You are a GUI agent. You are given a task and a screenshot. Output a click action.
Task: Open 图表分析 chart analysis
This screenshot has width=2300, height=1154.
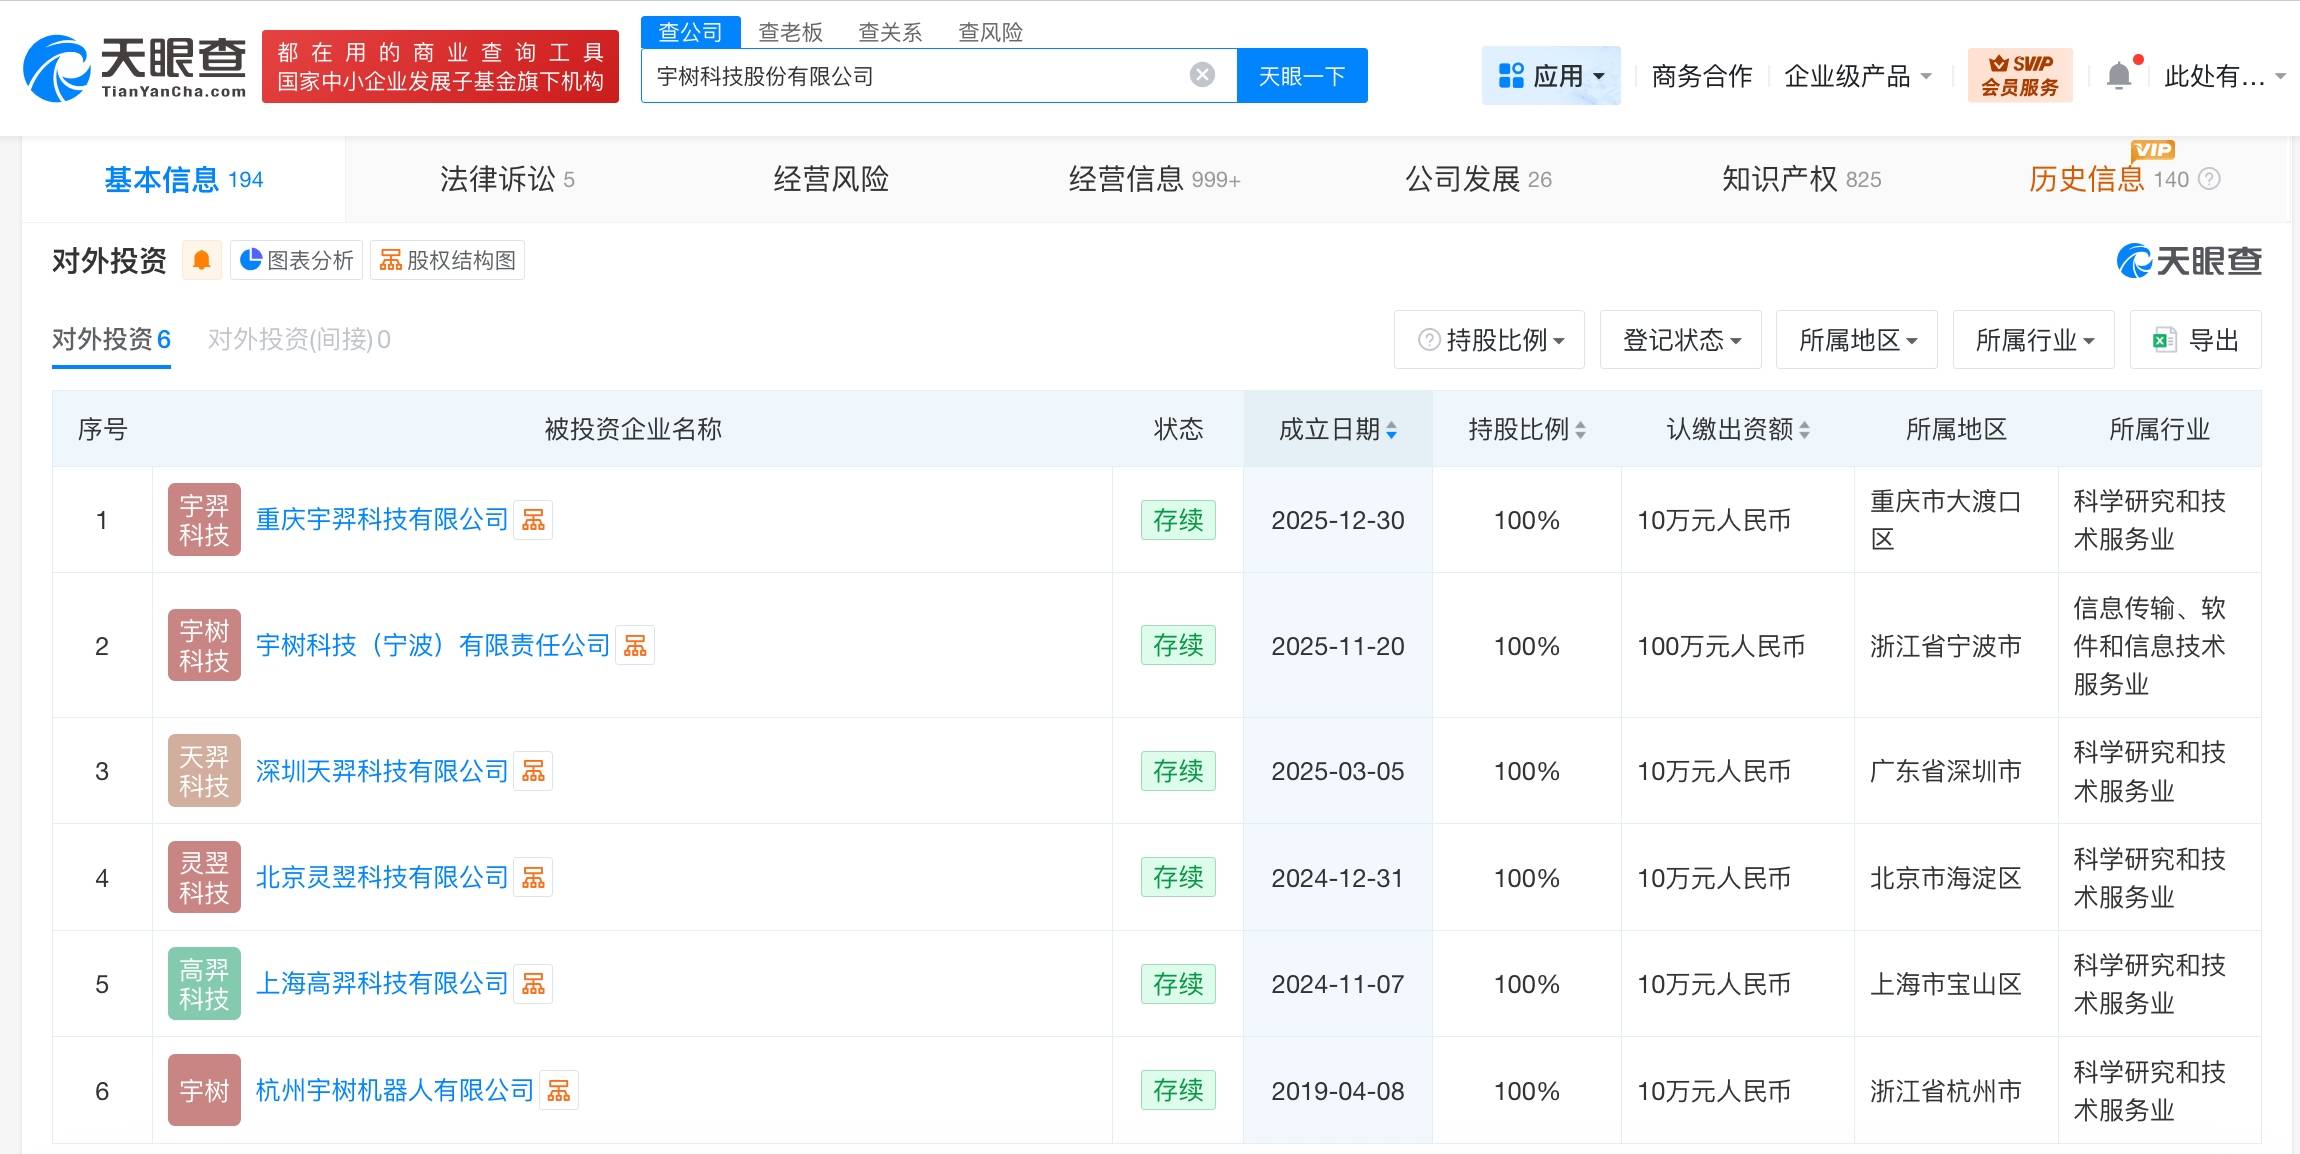pyautogui.click(x=297, y=260)
